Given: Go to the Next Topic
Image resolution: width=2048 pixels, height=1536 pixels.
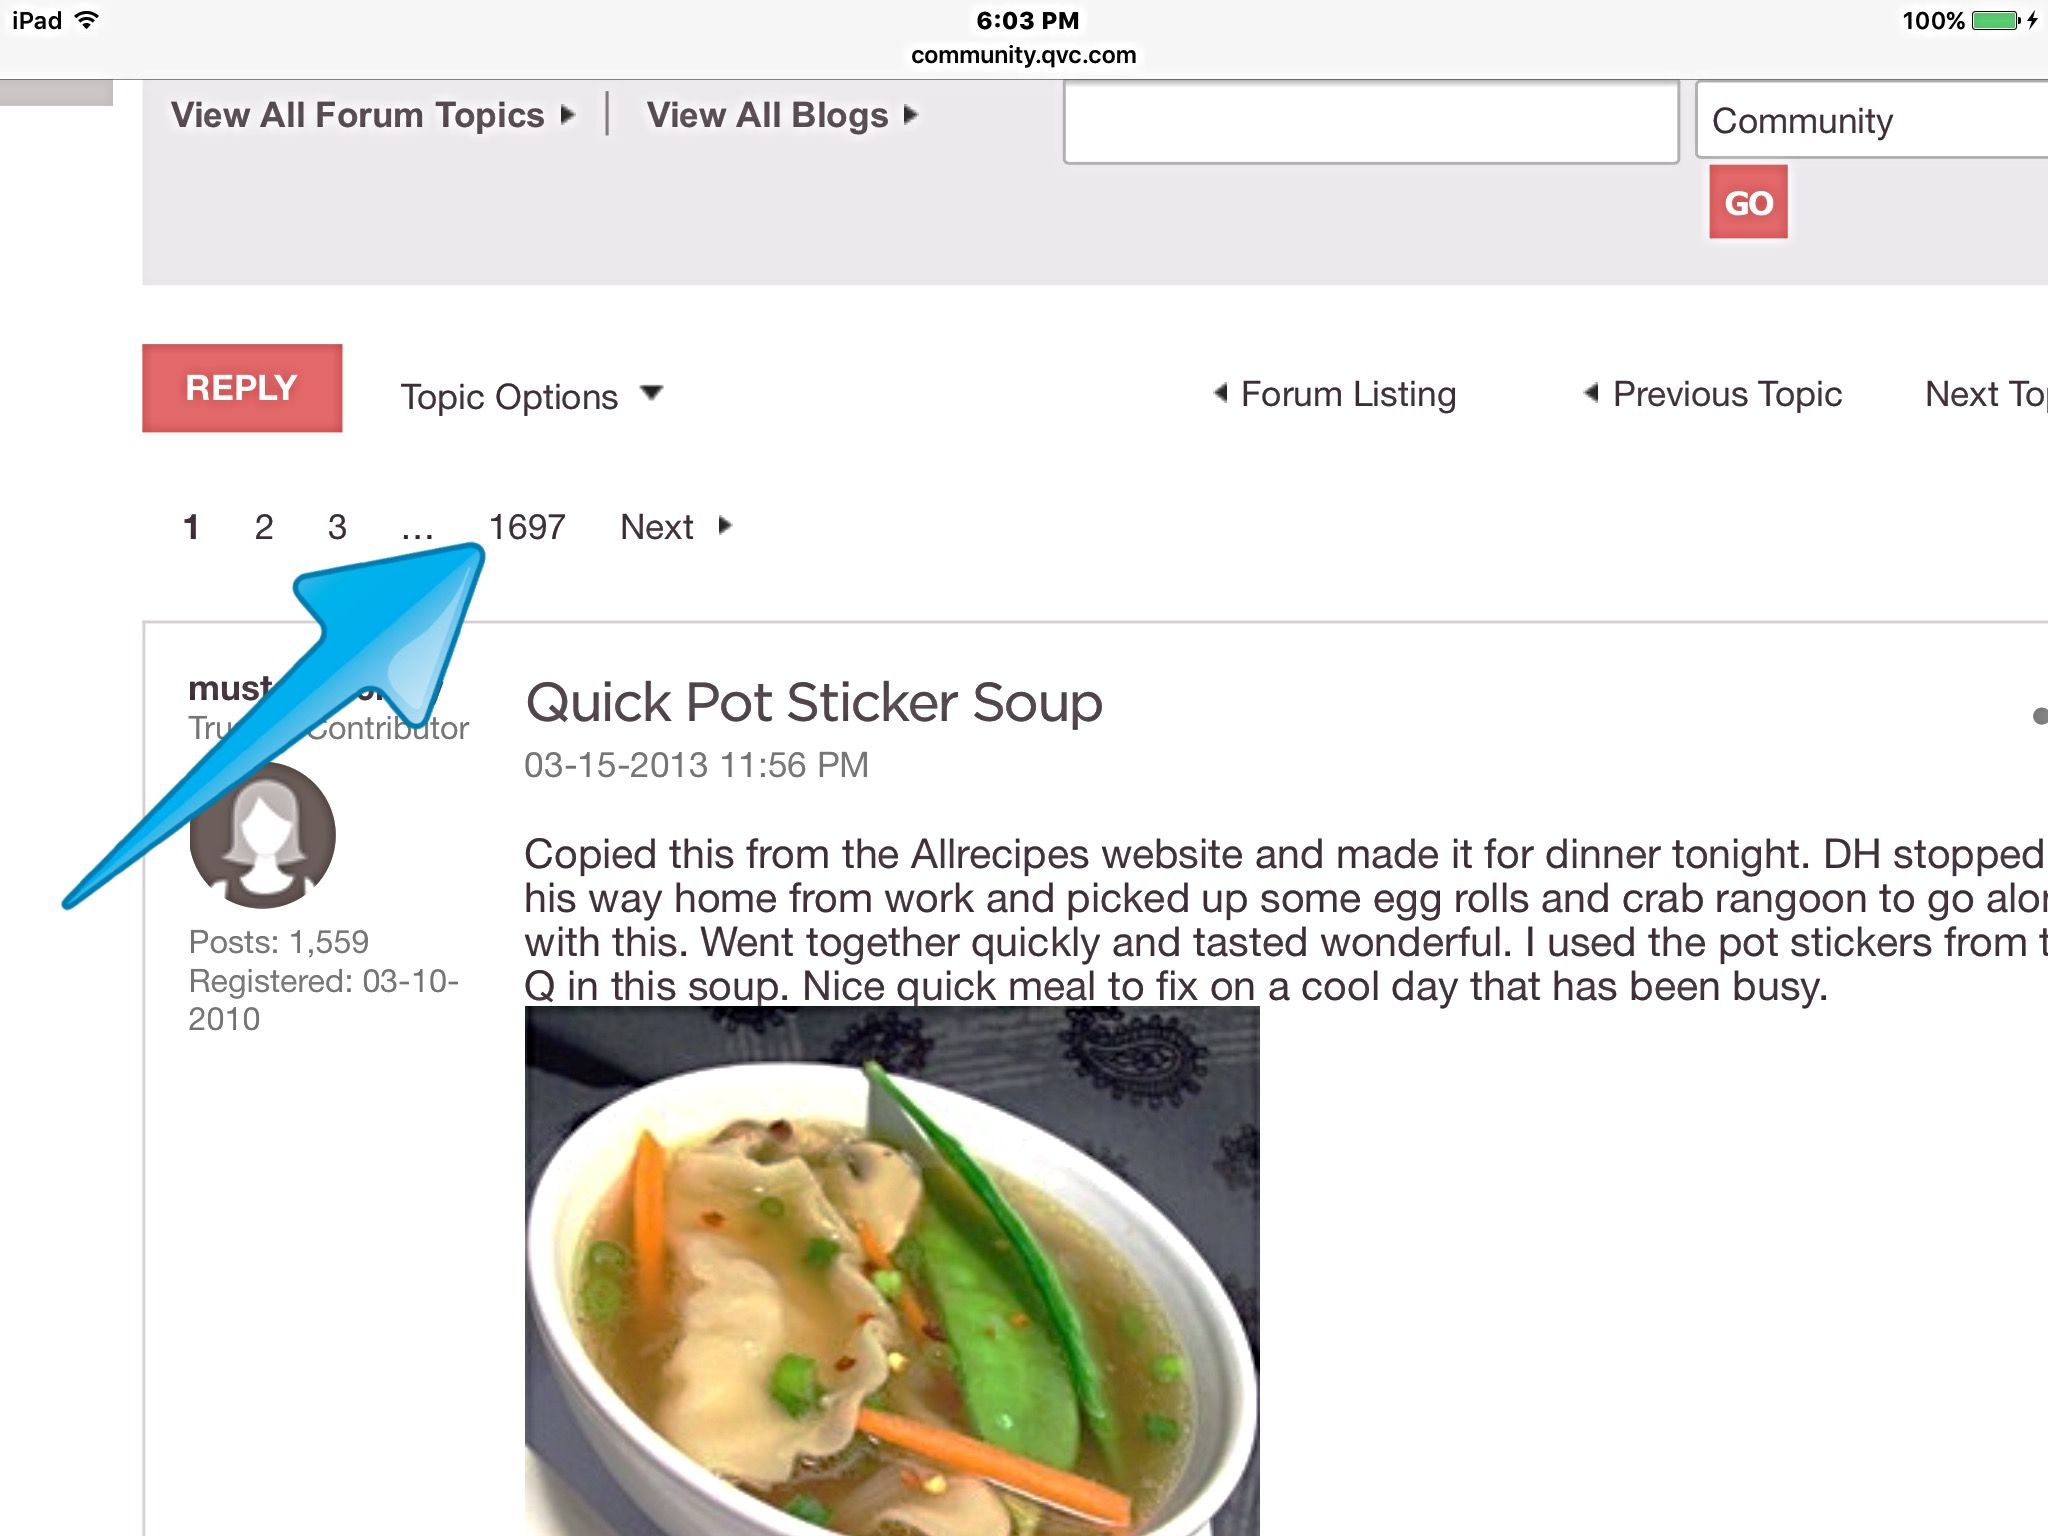Looking at the screenshot, I should click(x=1986, y=394).
